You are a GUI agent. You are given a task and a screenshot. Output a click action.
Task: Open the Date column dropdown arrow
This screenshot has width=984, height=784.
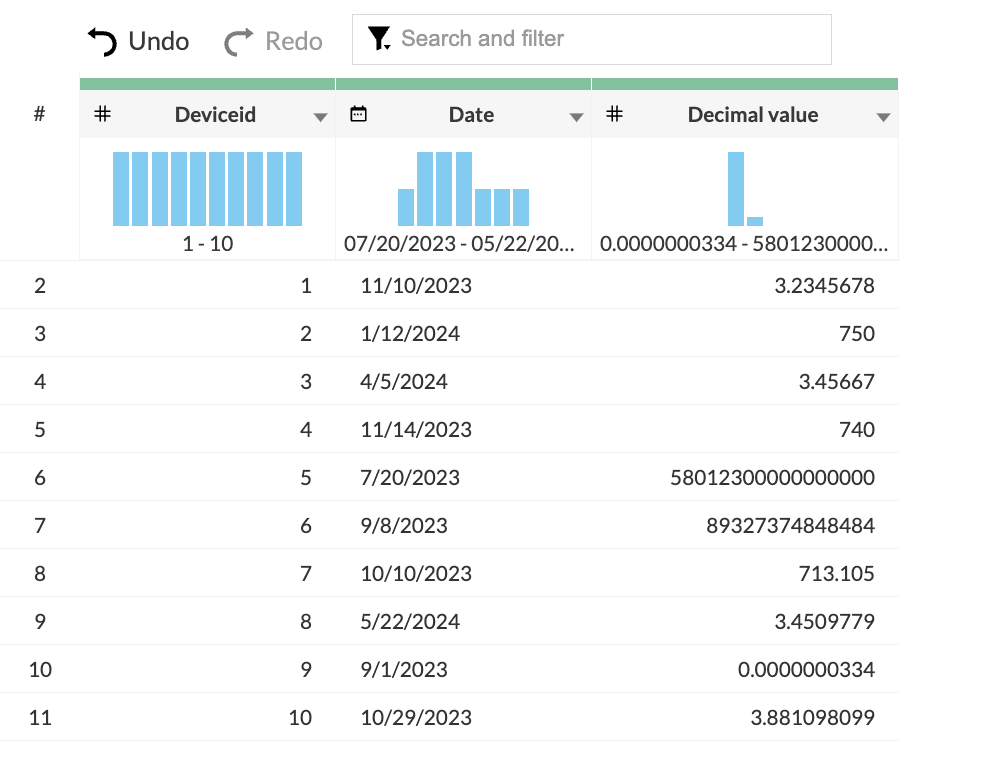[x=576, y=117]
